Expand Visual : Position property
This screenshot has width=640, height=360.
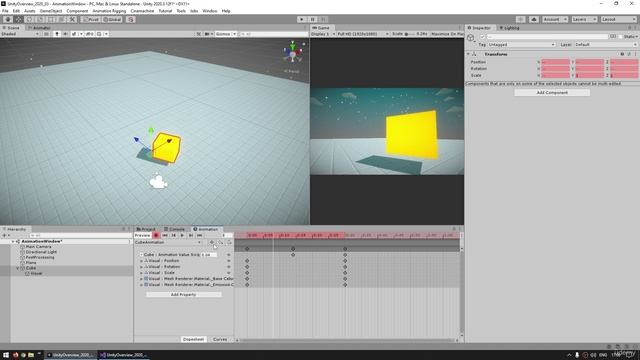point(142,260)
